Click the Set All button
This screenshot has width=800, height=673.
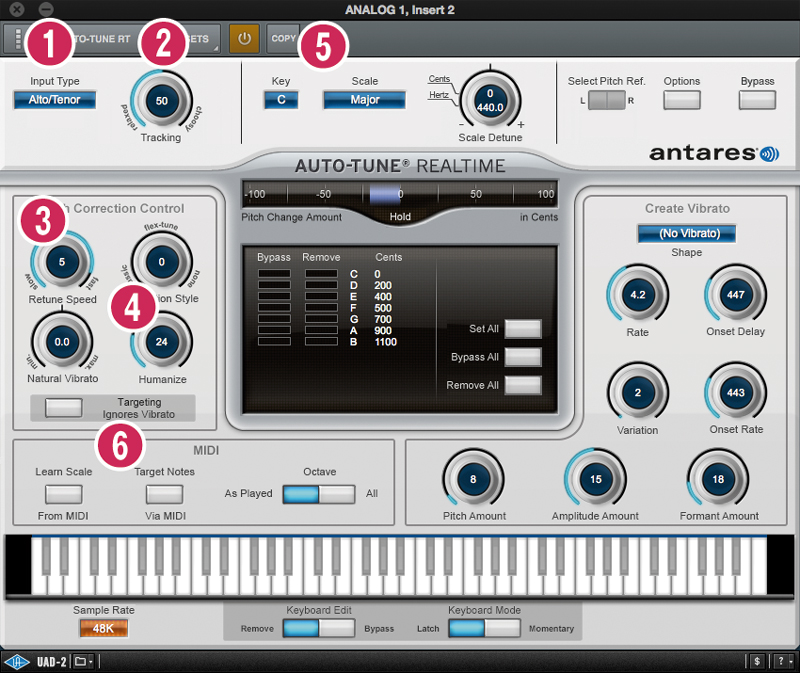523,329
